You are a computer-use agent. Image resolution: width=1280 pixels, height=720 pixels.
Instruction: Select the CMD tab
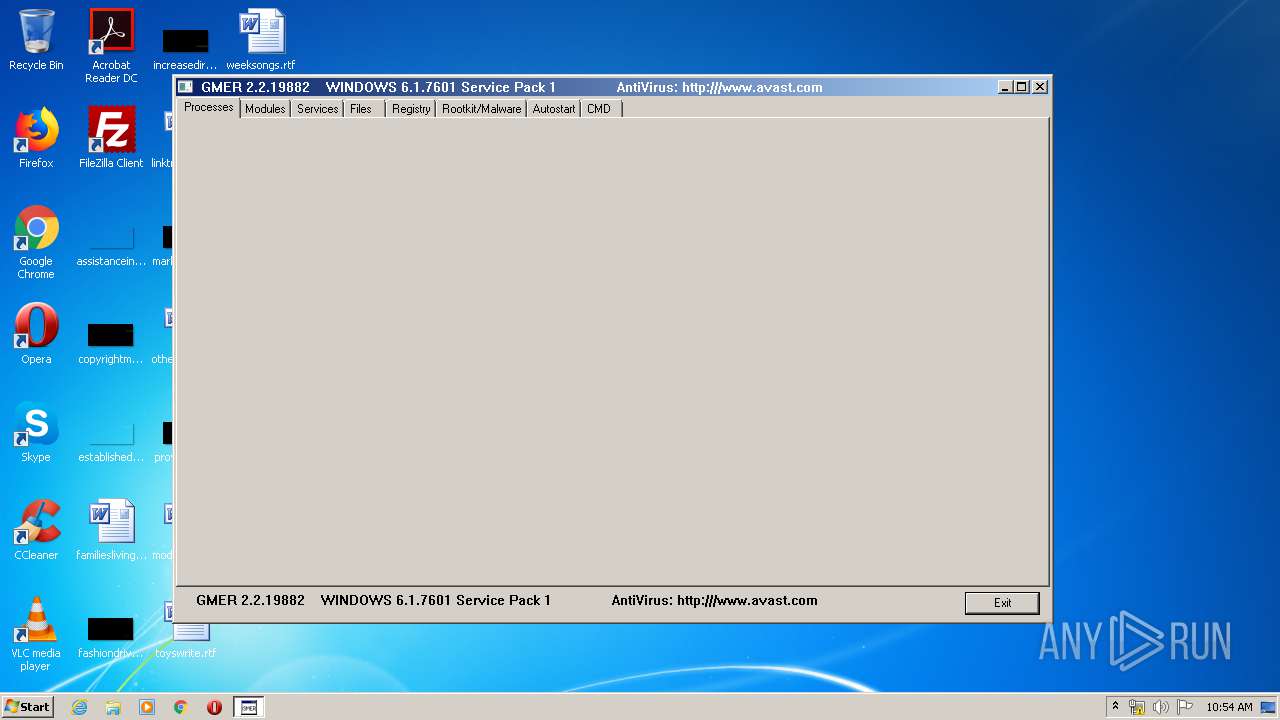click(x=599, y=109)
